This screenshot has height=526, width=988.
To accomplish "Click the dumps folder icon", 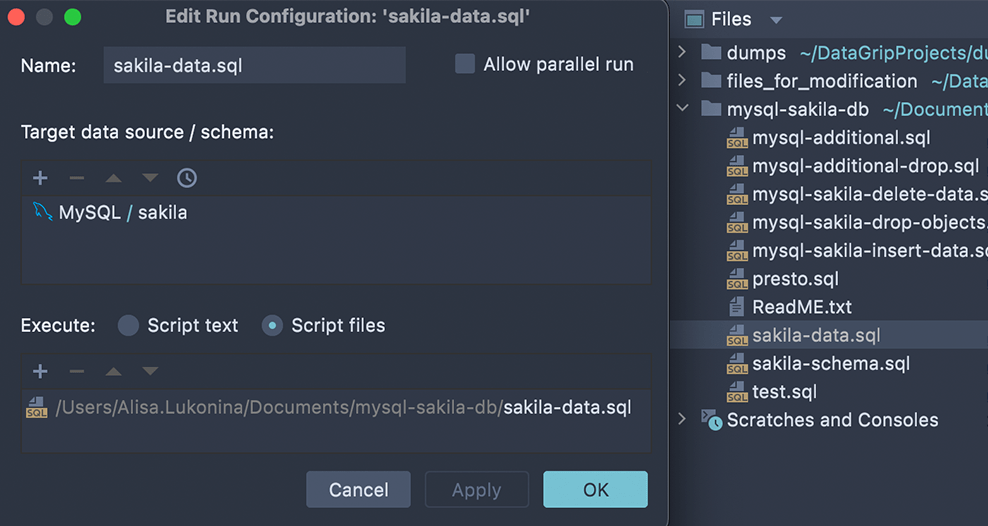I will (x=711, y=52).
